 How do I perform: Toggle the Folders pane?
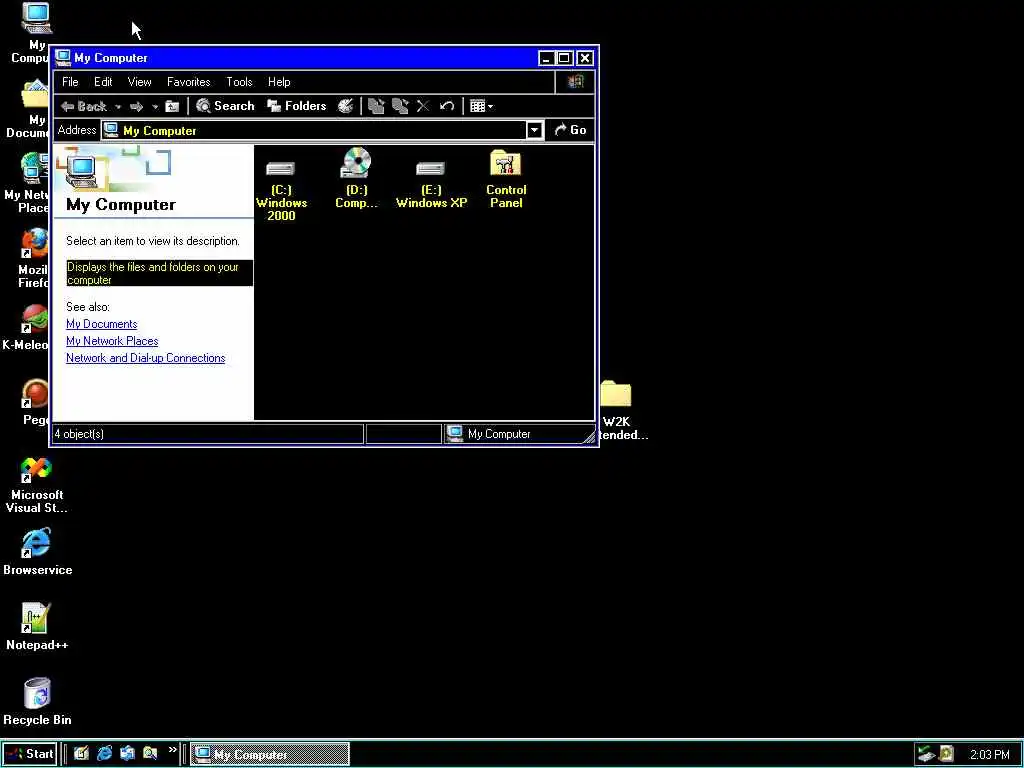click(297, 106)
